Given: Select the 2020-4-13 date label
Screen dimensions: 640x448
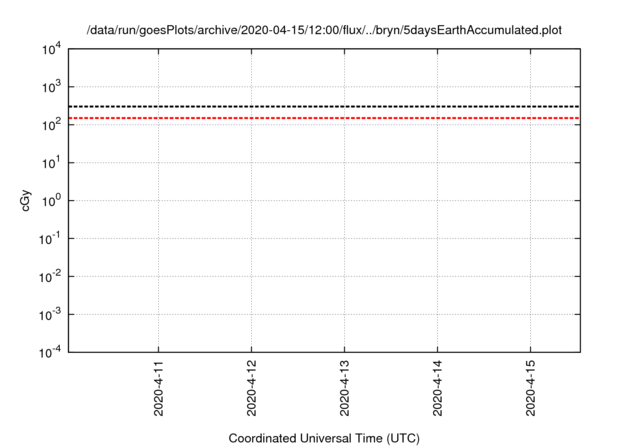Looking at the screenshot, I should pyautogui.click(x=344, y=388).
